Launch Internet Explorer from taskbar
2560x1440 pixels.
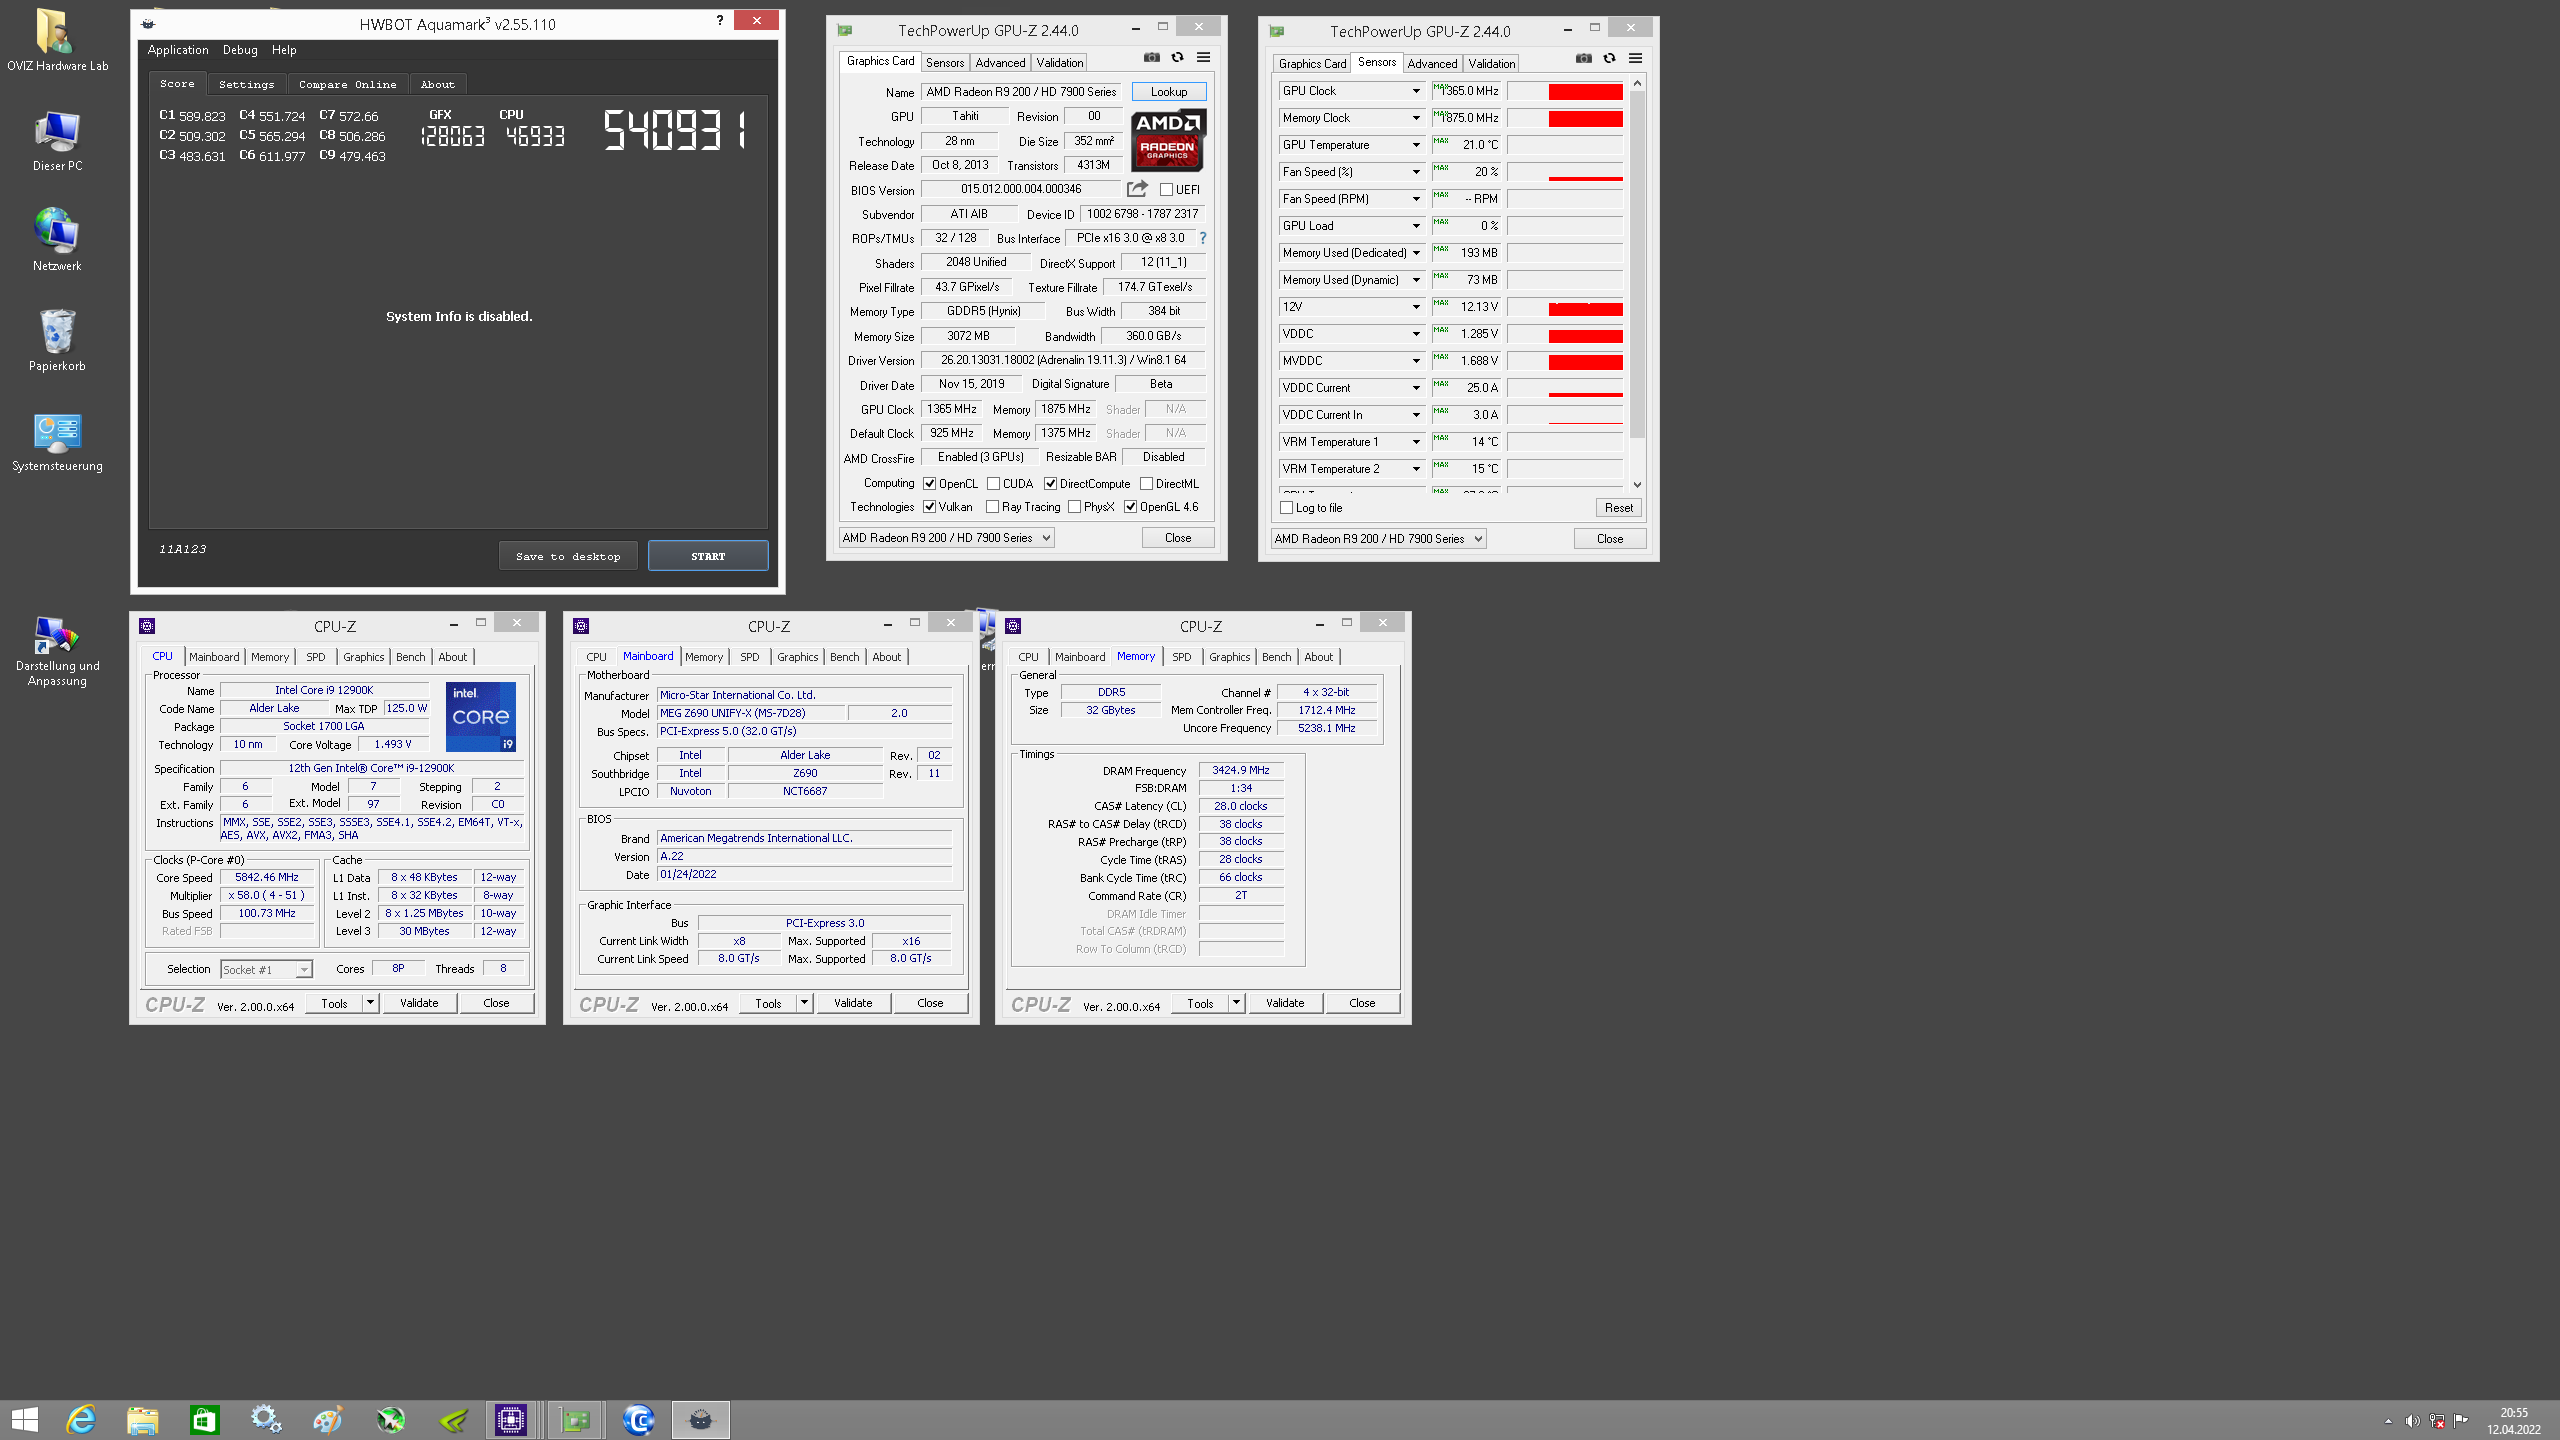pos(81,1420)
